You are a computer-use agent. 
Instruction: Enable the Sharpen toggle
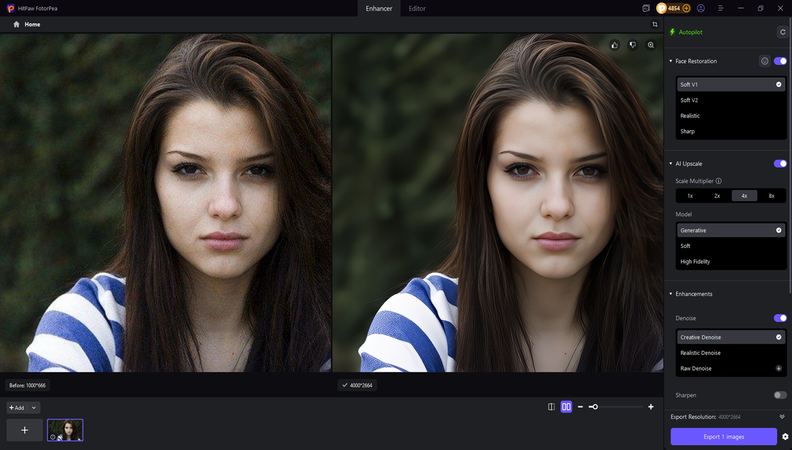tap(780, 395)
